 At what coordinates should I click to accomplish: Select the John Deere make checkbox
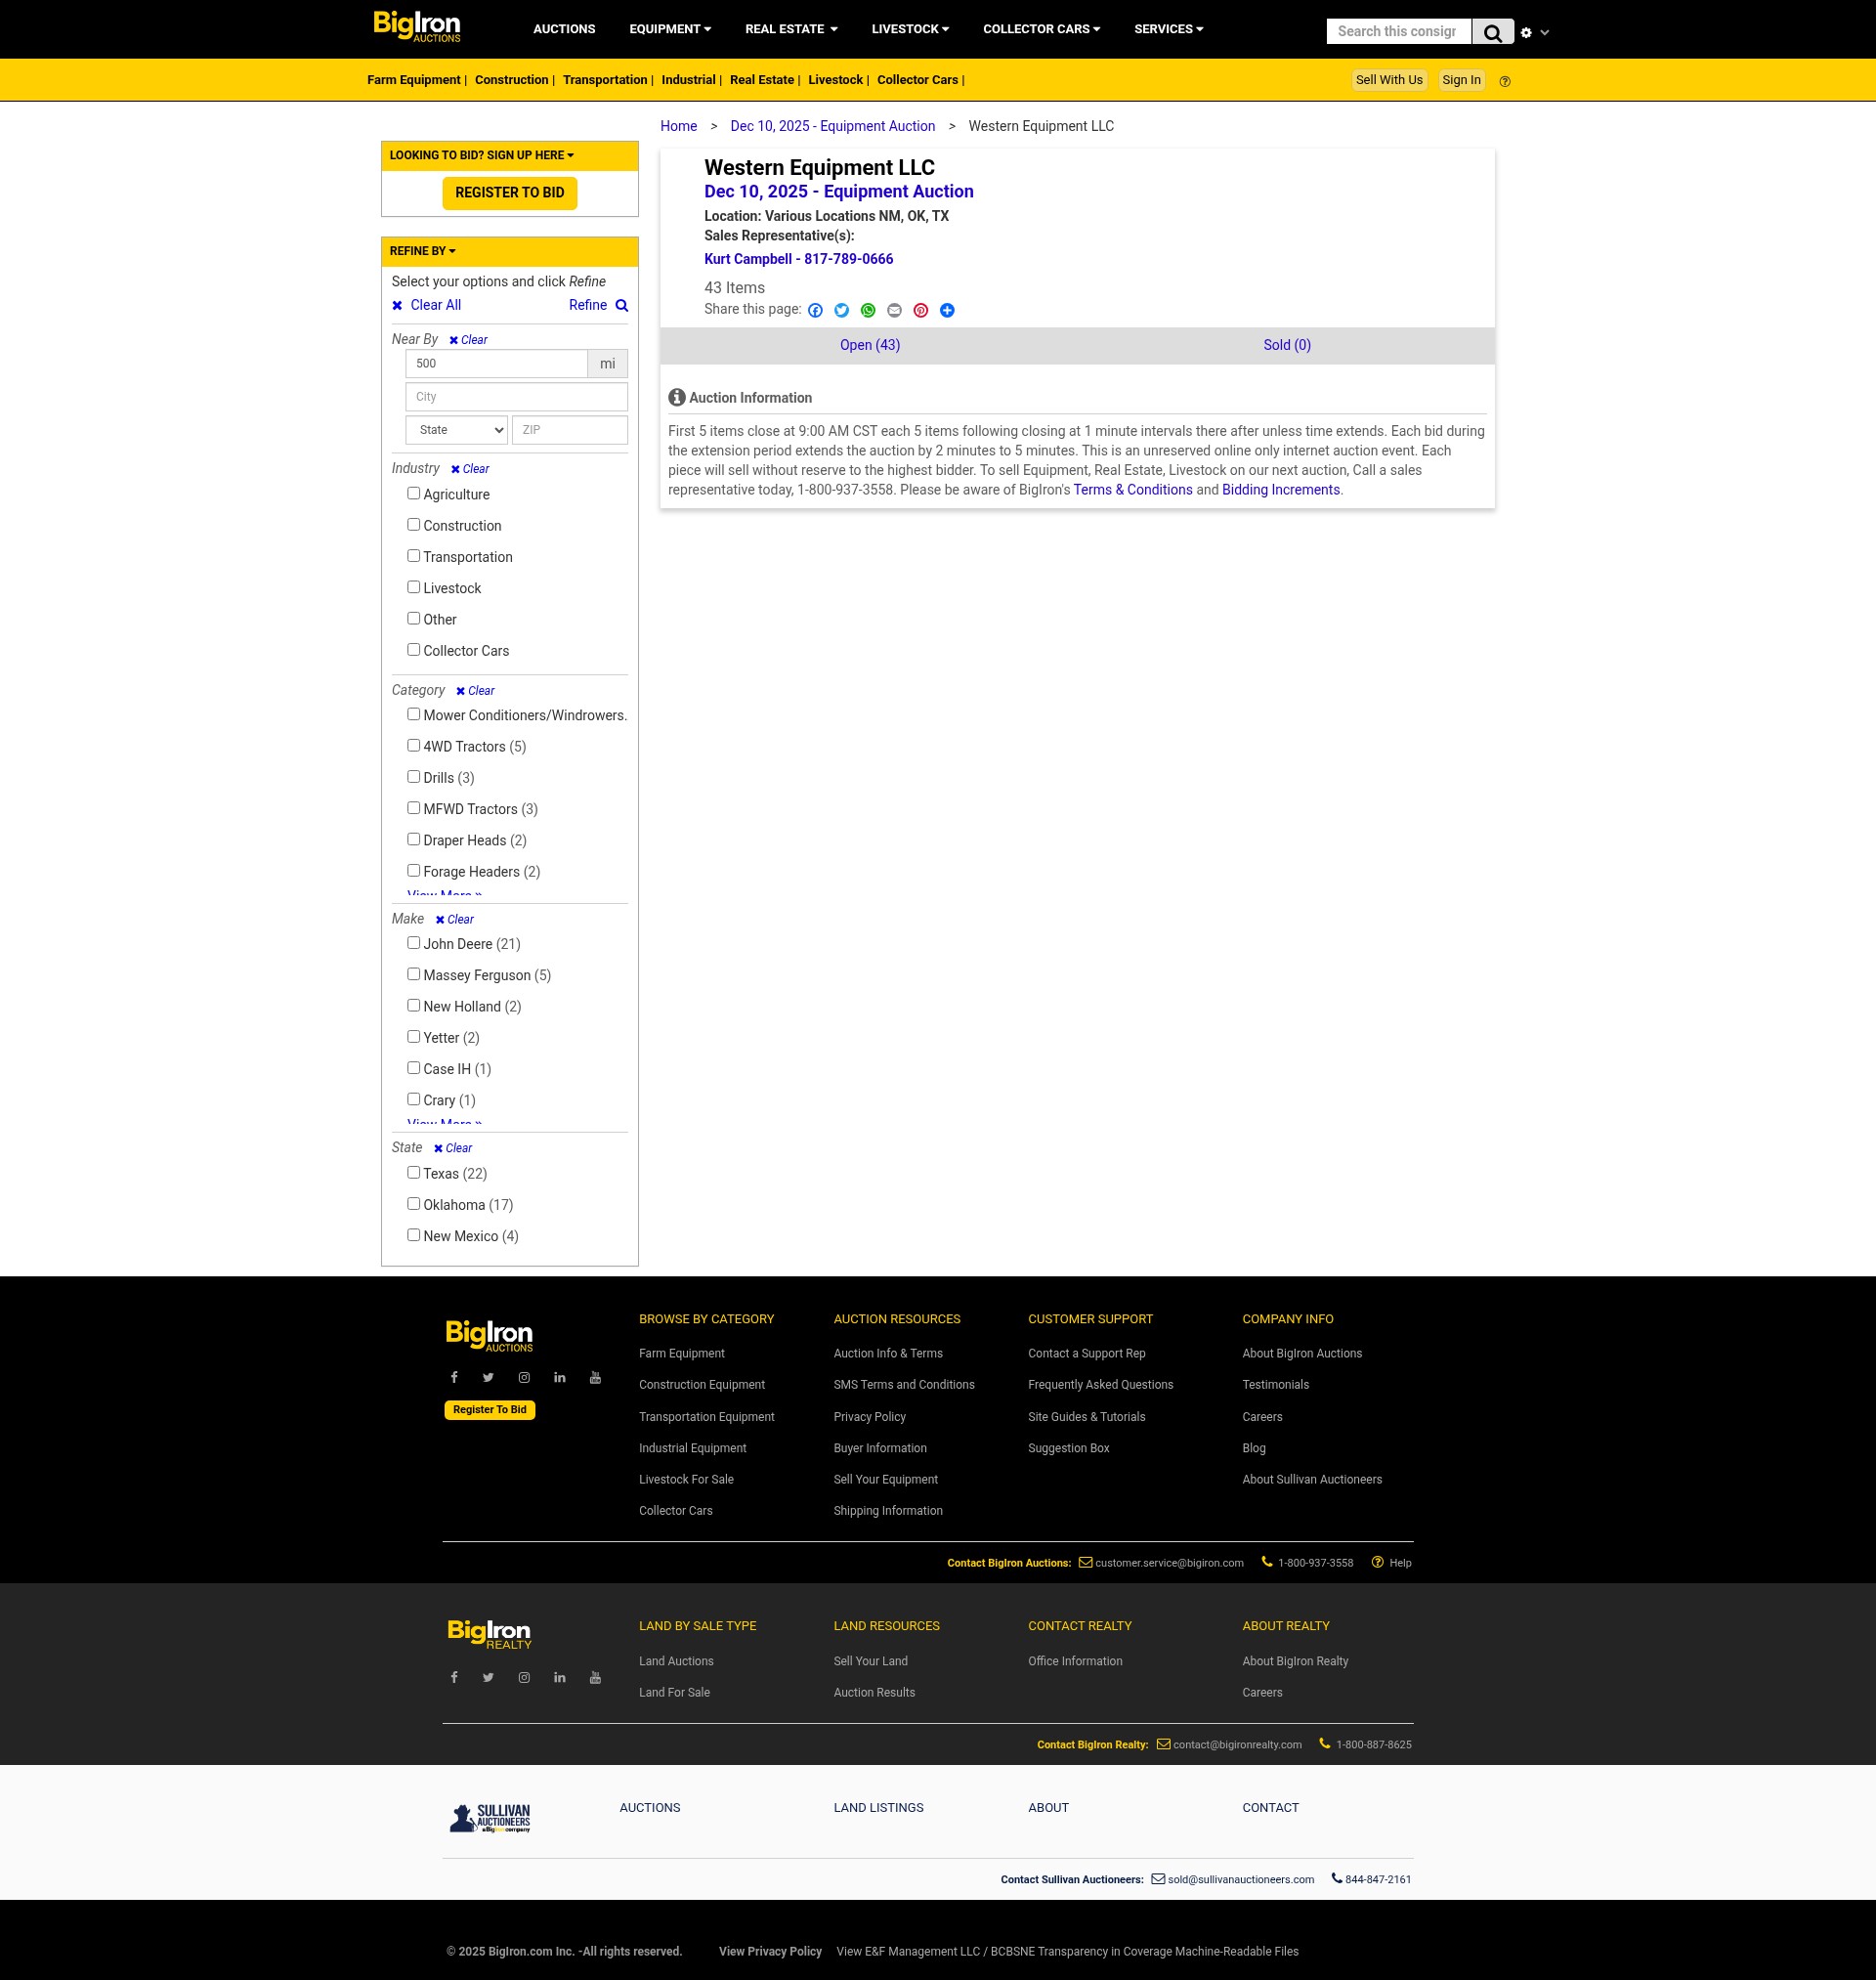pos(413,943)
